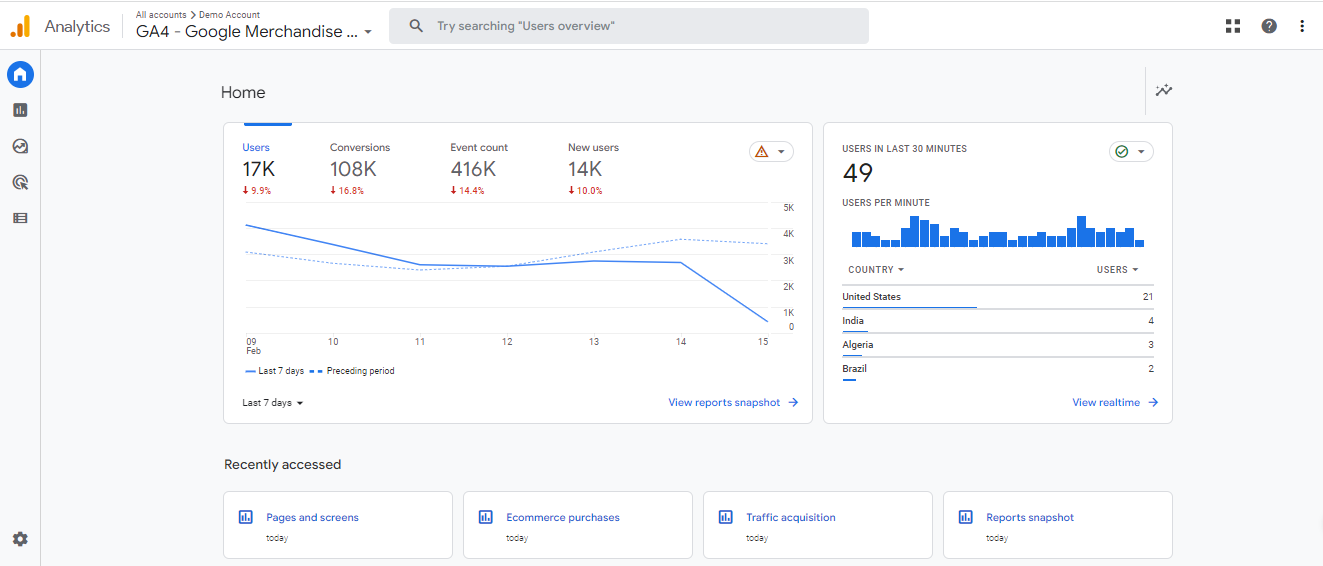Open the Last 7 days date dropdown
1323x566 pixels.
point(273,403)
